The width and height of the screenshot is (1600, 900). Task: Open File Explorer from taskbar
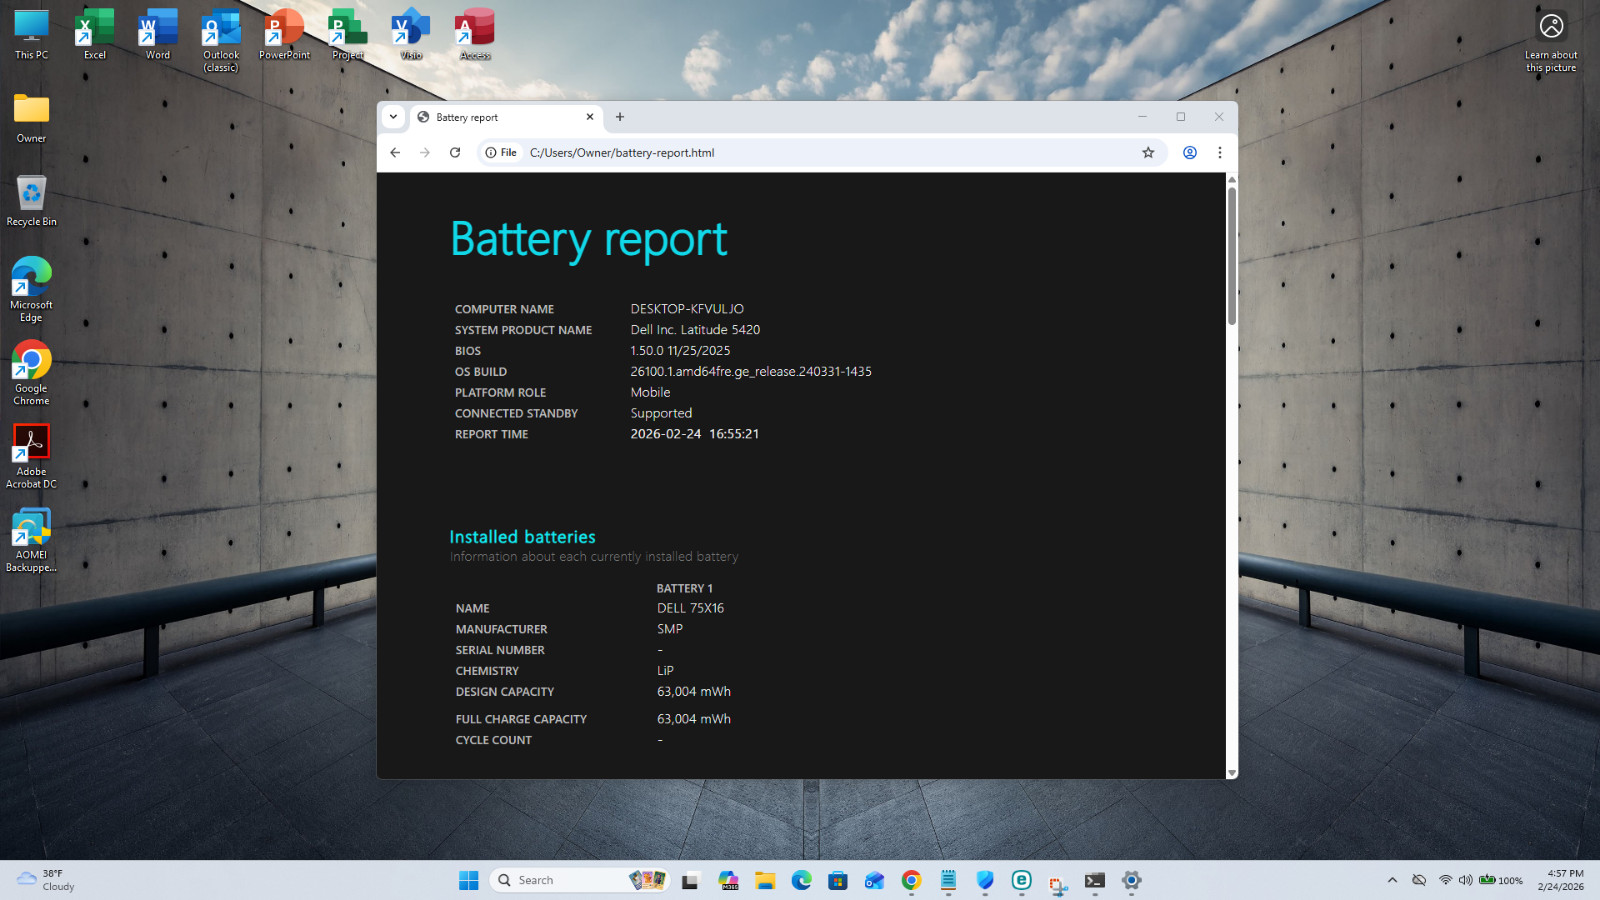pyautogui.click(x=765, y=880)
